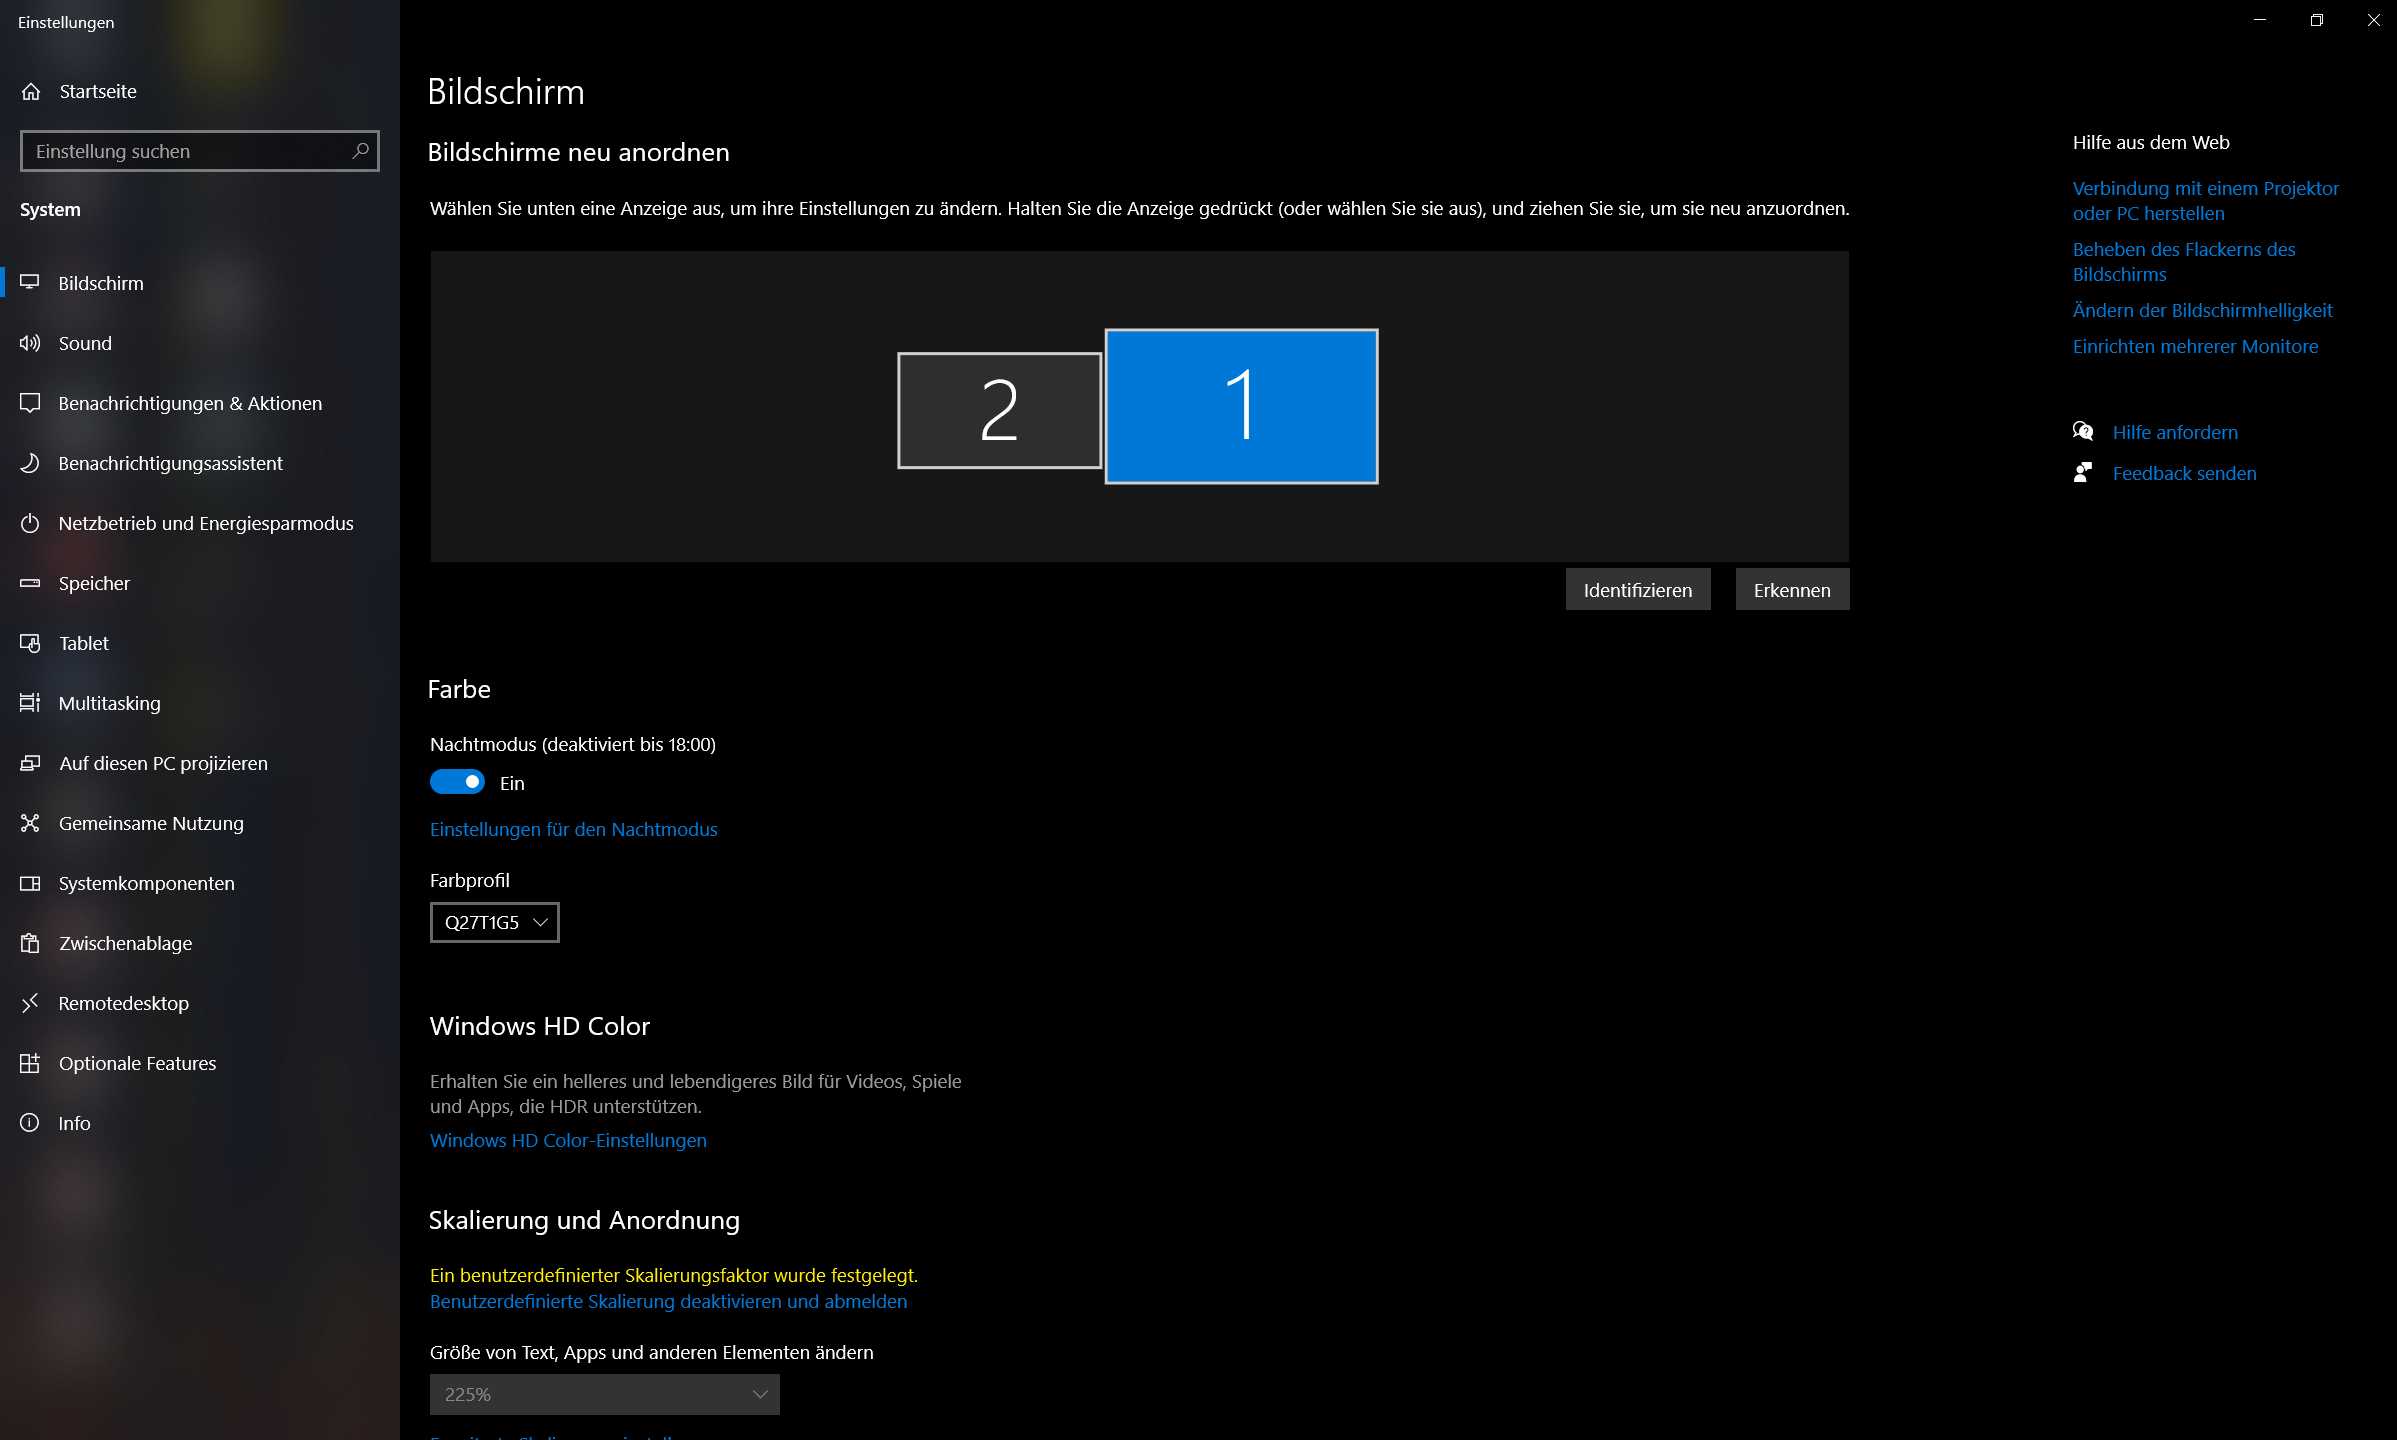The image size is (2397, 1440).
Task: Open Benachrichtigungen & Aktionen settings
Action: (189, 403)
